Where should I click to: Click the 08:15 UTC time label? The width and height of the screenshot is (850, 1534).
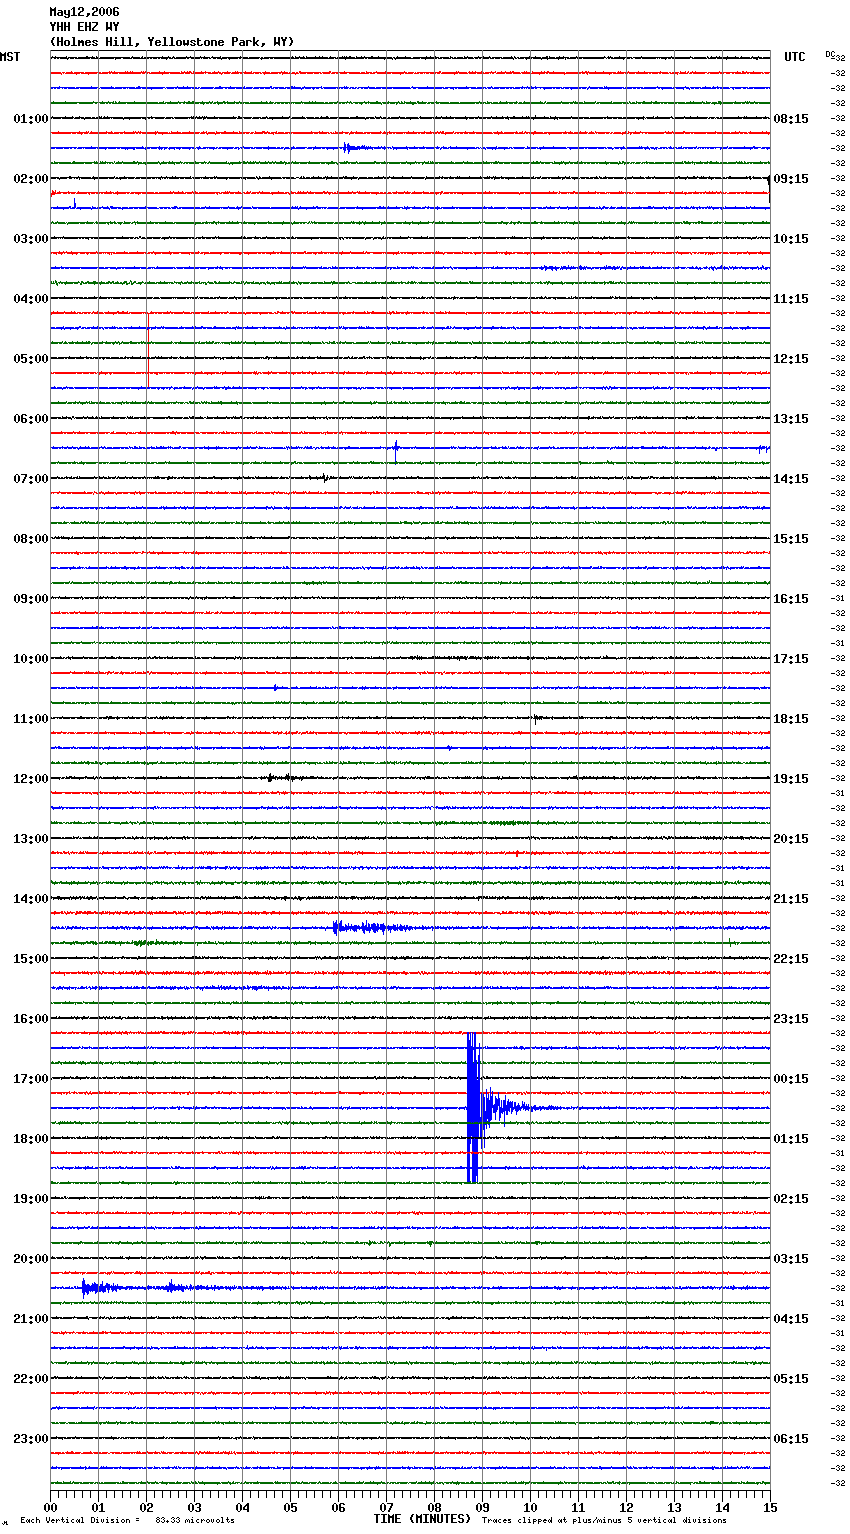(791, 119)
